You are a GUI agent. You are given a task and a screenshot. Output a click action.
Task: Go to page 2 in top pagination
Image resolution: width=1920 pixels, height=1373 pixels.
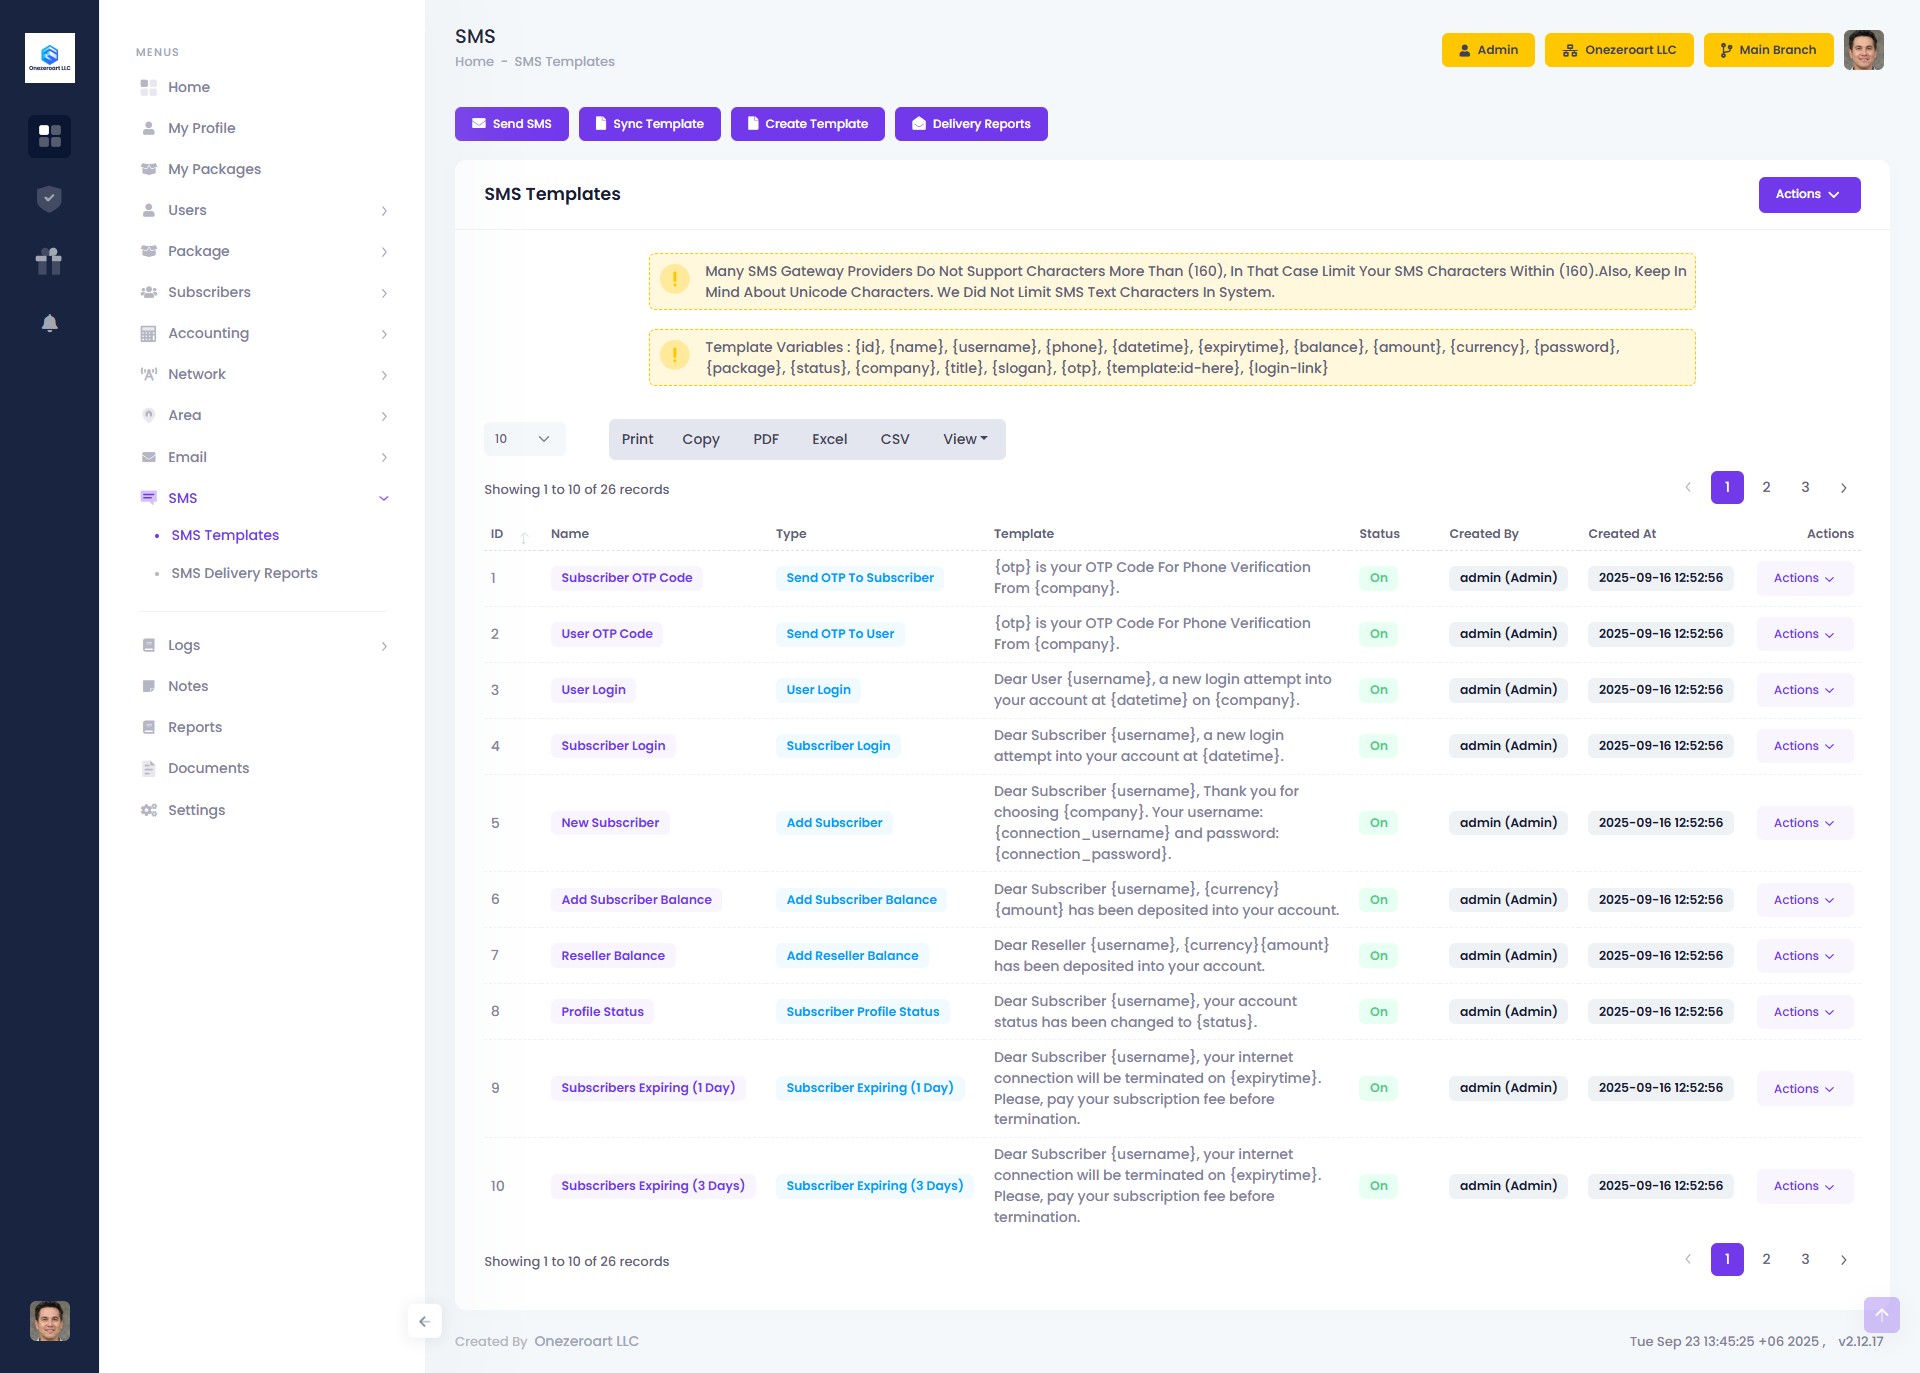coord(1766,488)
